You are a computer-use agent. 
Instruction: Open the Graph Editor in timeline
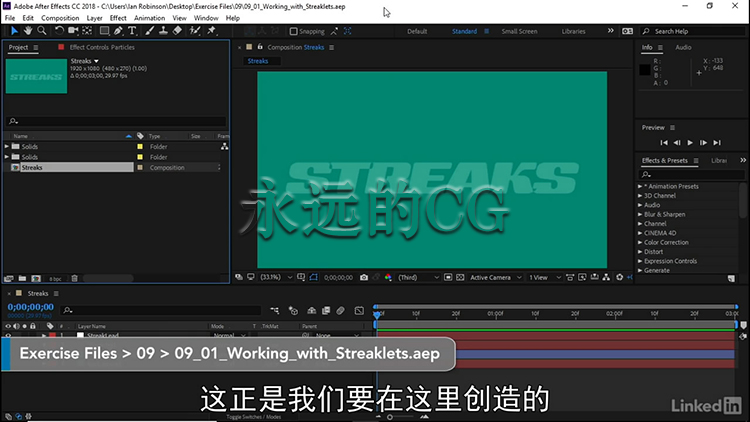[x=359, y=311]
